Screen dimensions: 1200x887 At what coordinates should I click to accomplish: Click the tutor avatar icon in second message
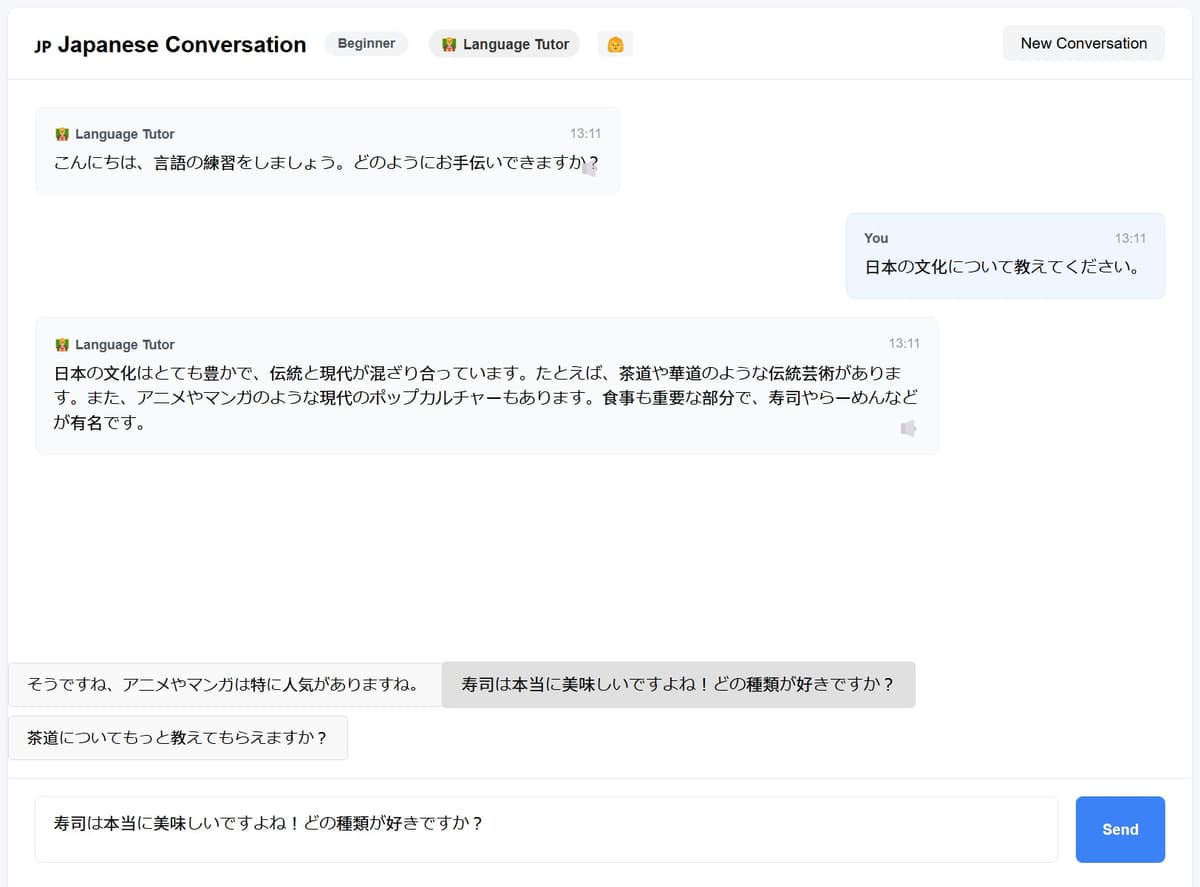click(x=62, y=345)
